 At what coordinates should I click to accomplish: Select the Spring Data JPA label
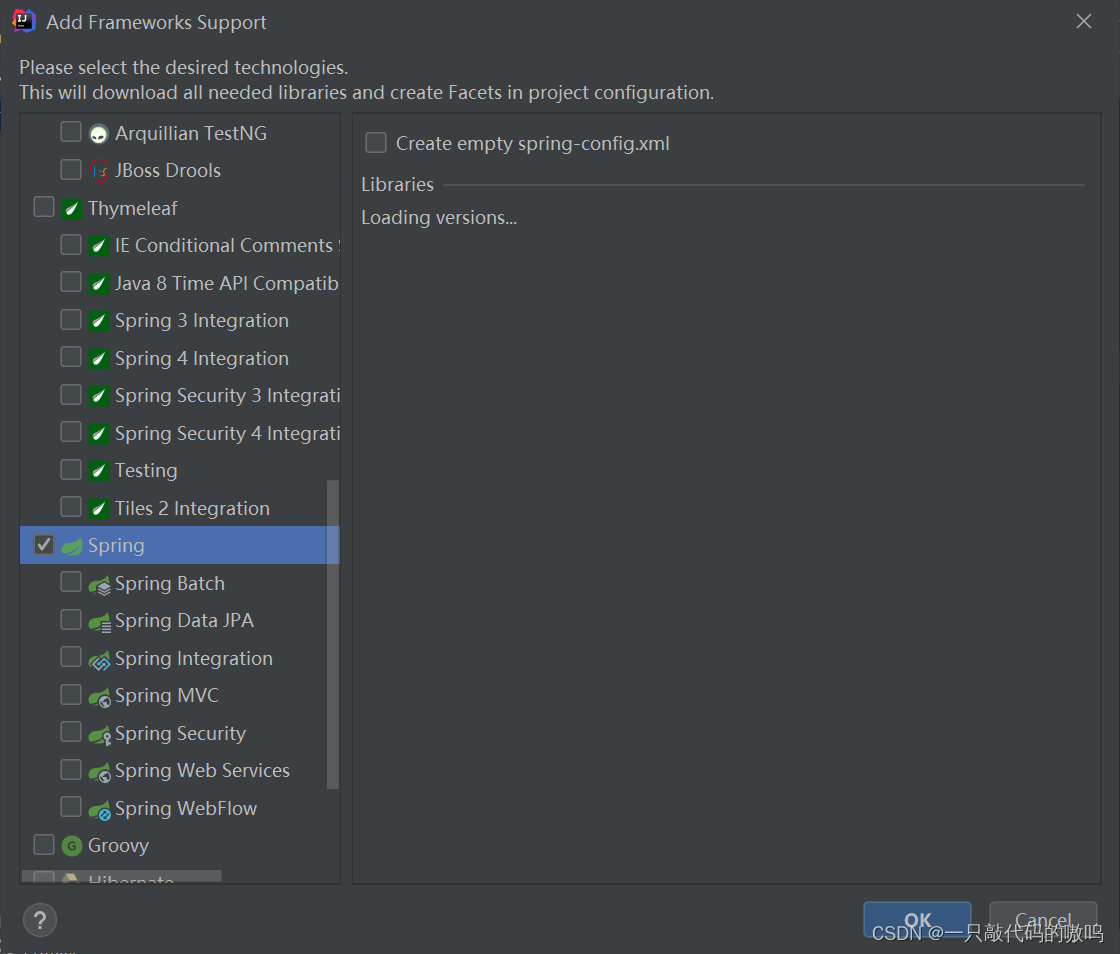[184, 621]
